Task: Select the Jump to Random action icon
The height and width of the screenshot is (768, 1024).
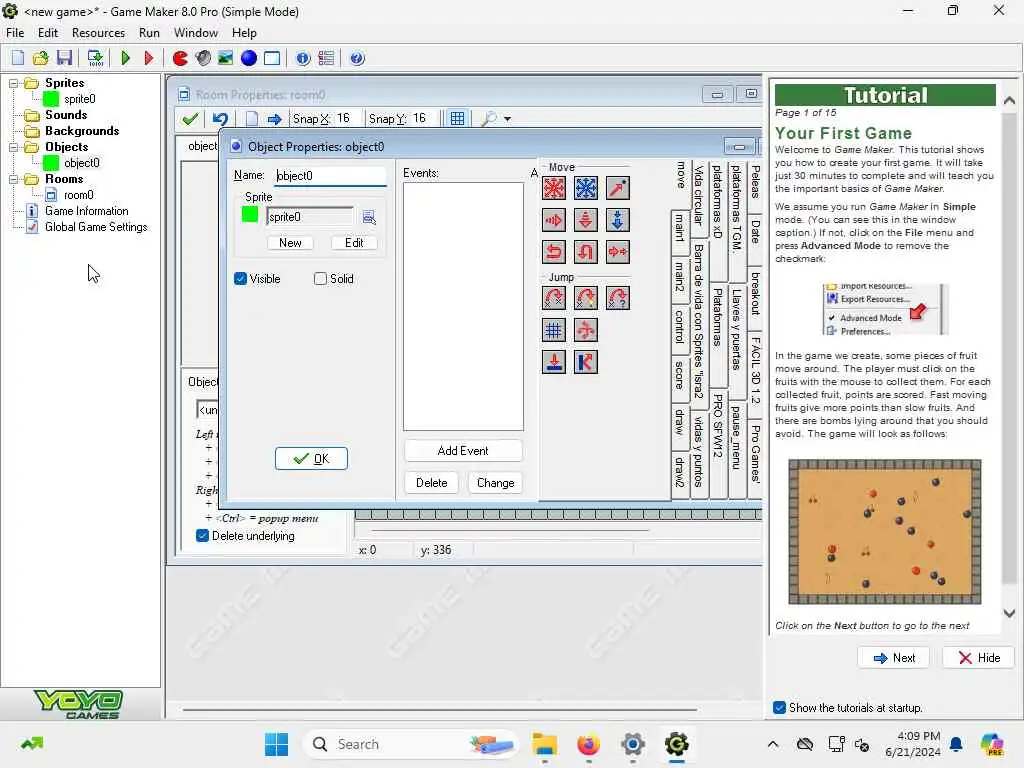Action: (x=618, y=298)
